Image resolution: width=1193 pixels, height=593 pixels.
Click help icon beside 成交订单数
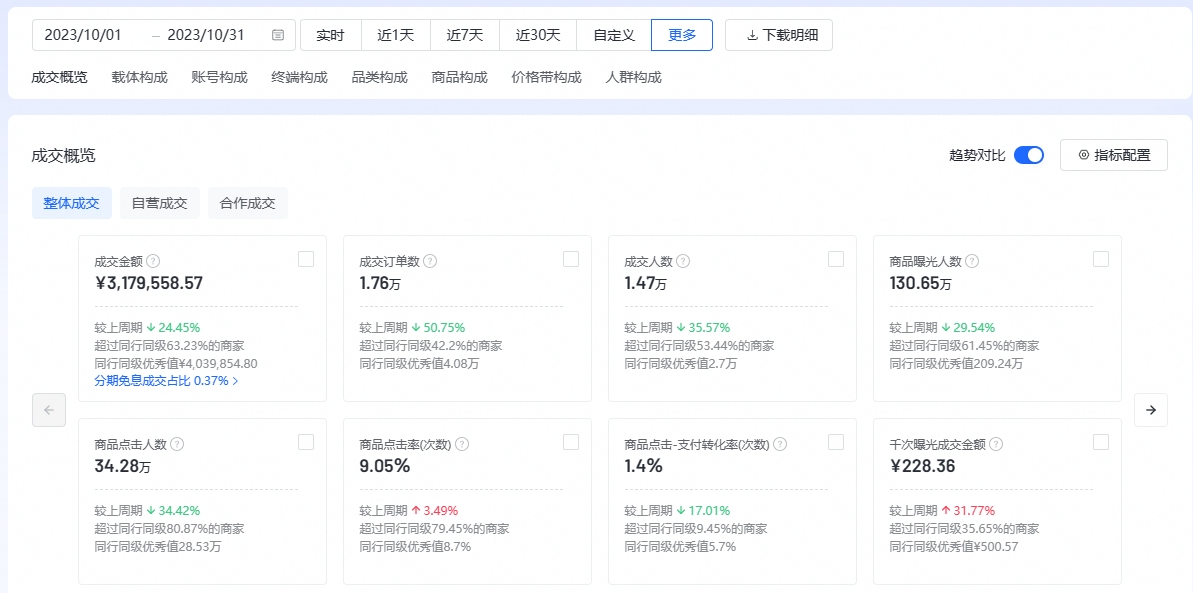pos(430,261)
